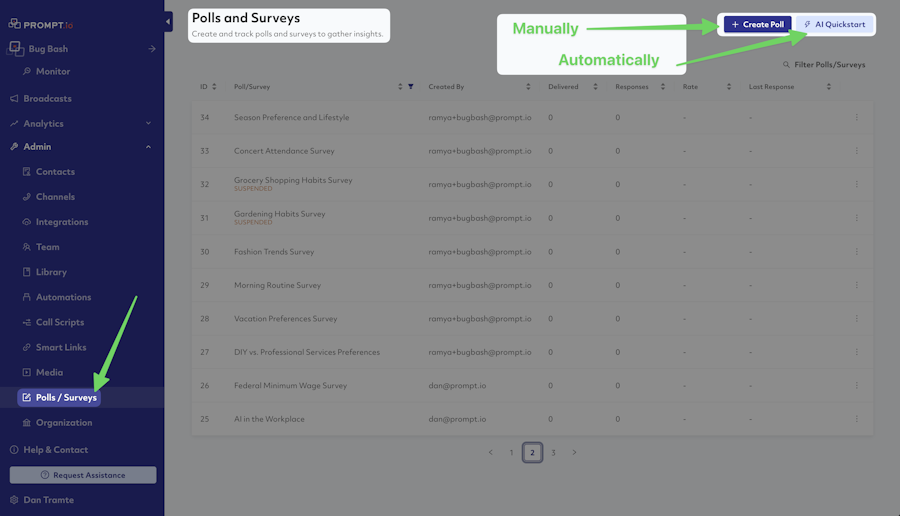The height and width of the screenshot is (516, 900).
Task: Click the Call Scripts sidebar icon
Action: point(27,322)
